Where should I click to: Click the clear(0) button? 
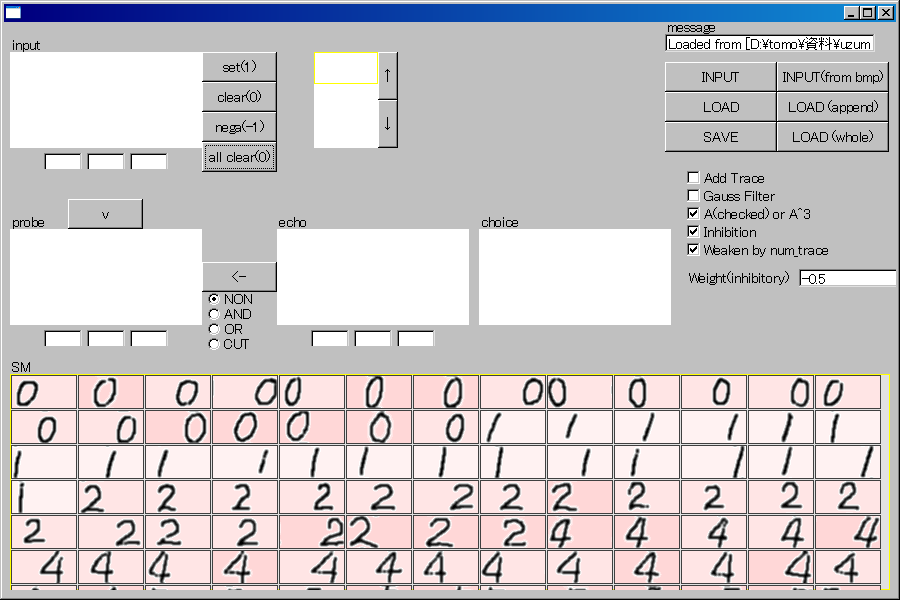pos(239,97)
